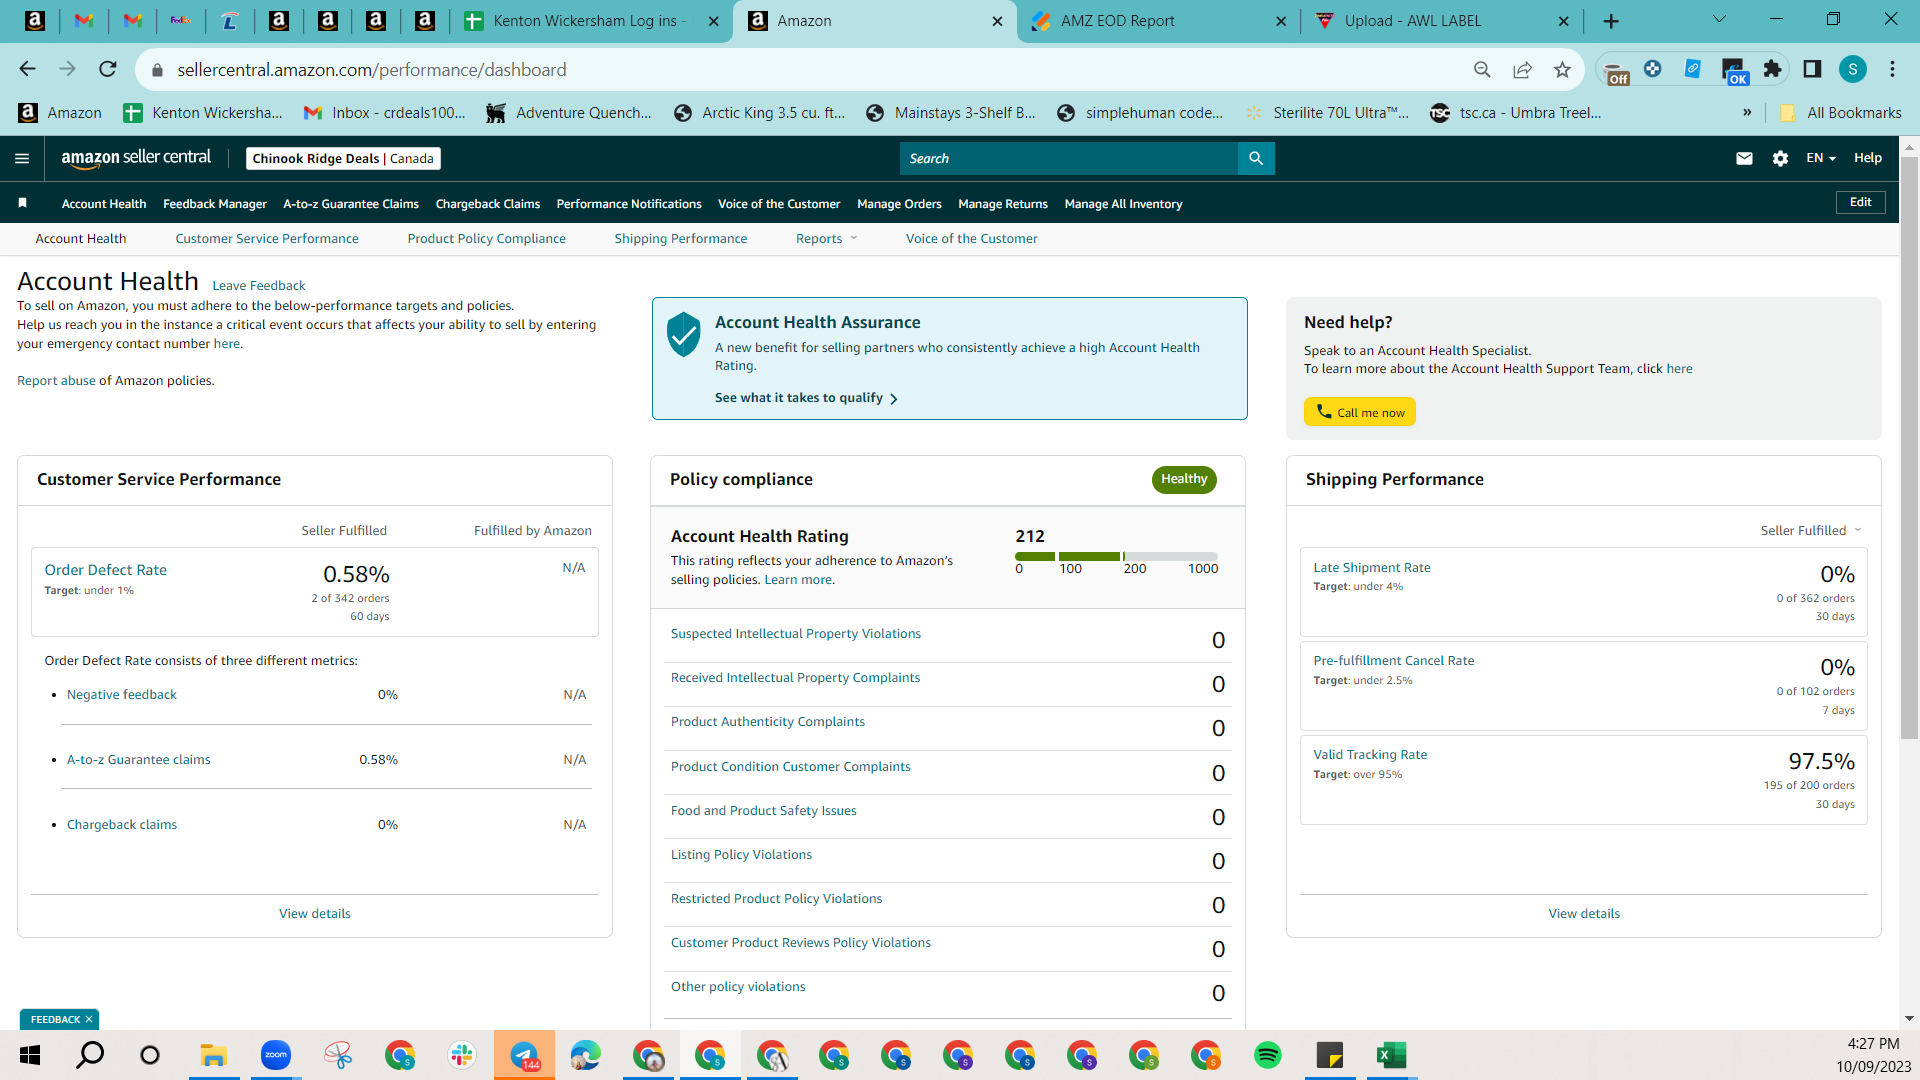Open the Seller Central hamburger navigation menu

pos(22,158)
